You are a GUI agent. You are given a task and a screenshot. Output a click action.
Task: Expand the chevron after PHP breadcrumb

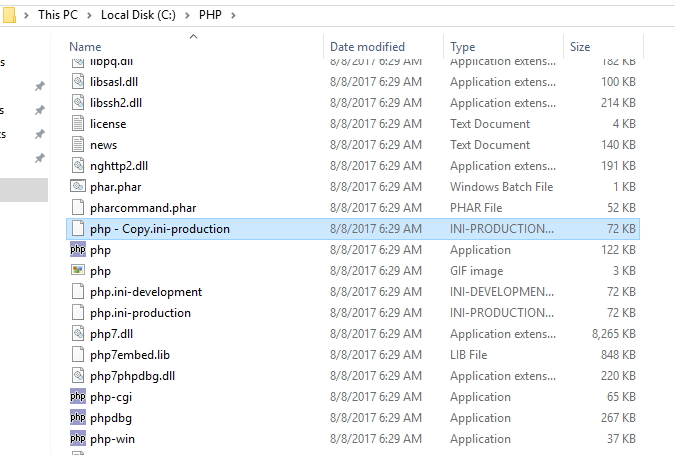(x=233, y=15)
